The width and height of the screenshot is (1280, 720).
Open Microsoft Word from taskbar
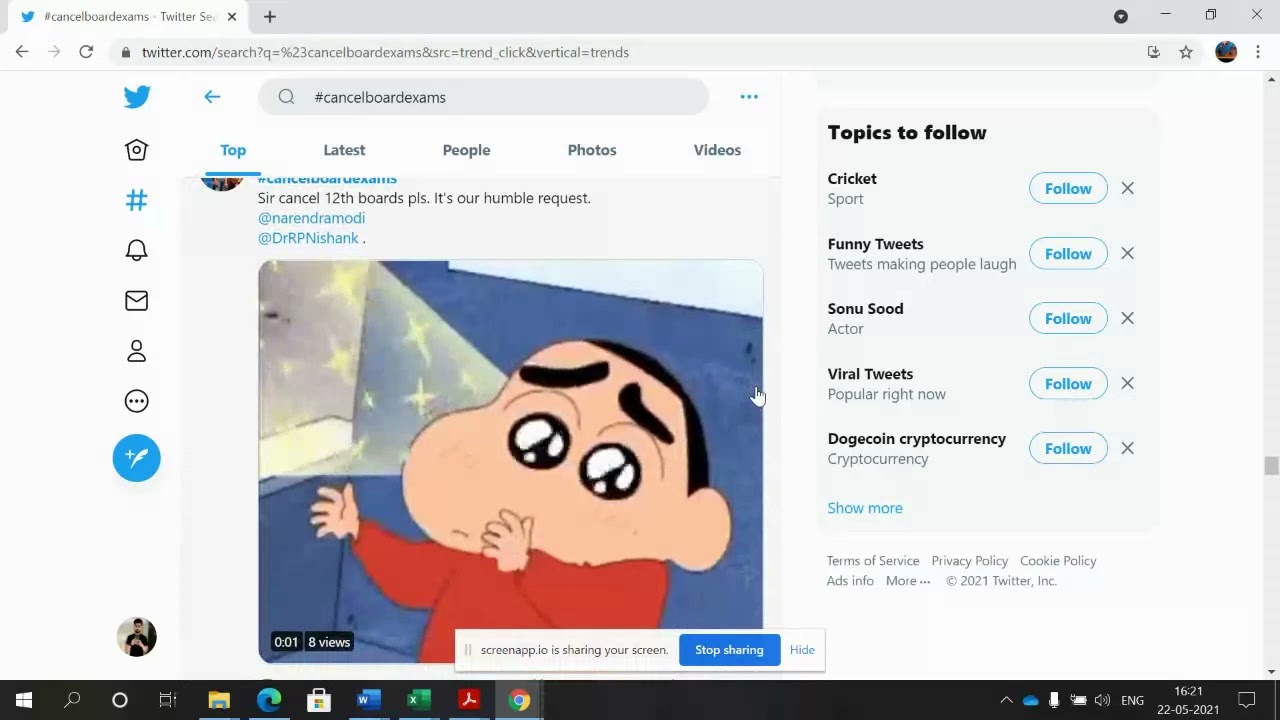pyautogui.click(x=369, y=700)
